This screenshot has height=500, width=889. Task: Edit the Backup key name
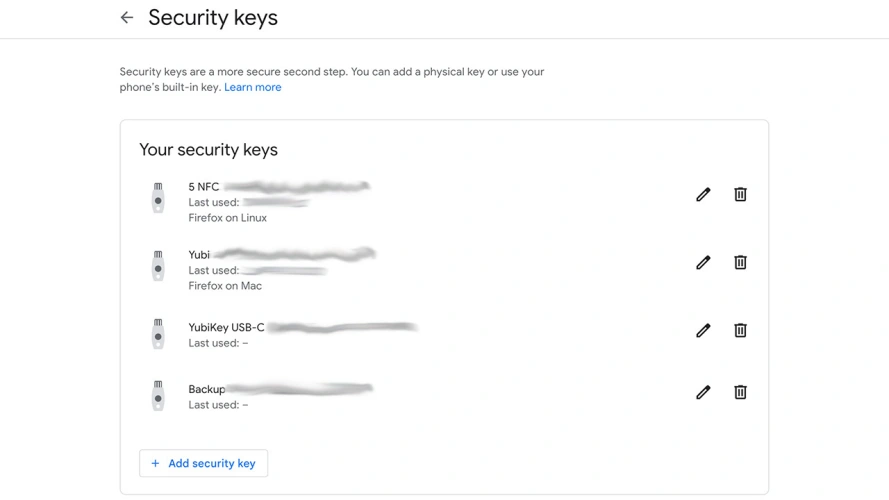pyautogui.click(x=703, y=392)
